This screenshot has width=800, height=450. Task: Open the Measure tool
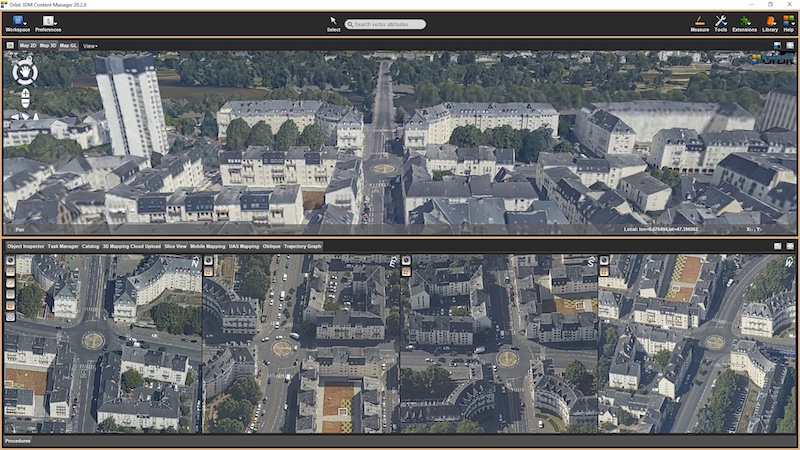pos(699,24)
